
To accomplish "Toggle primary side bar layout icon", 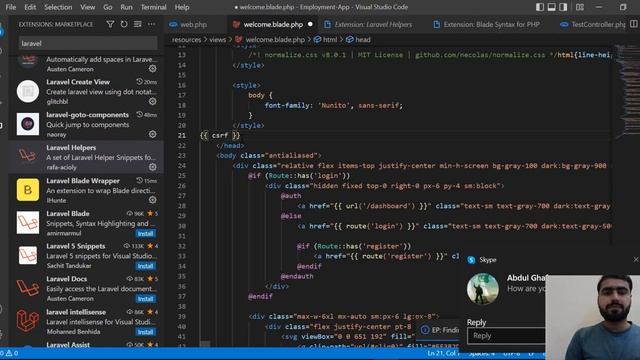I will 540,7.
